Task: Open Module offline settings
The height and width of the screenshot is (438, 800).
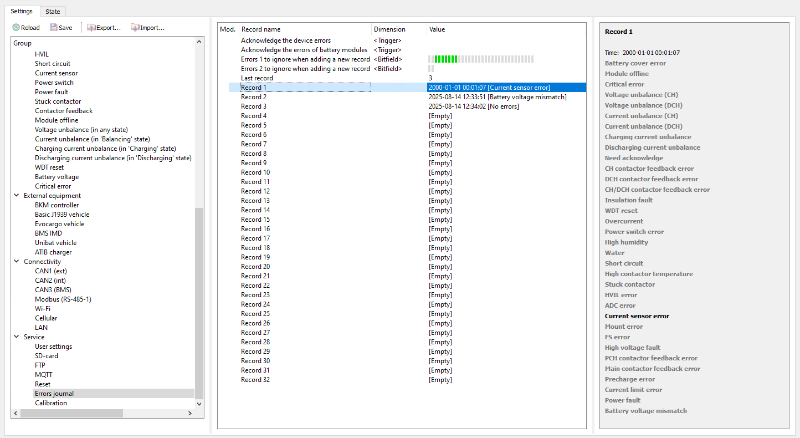Action: [x=56, y=120]
